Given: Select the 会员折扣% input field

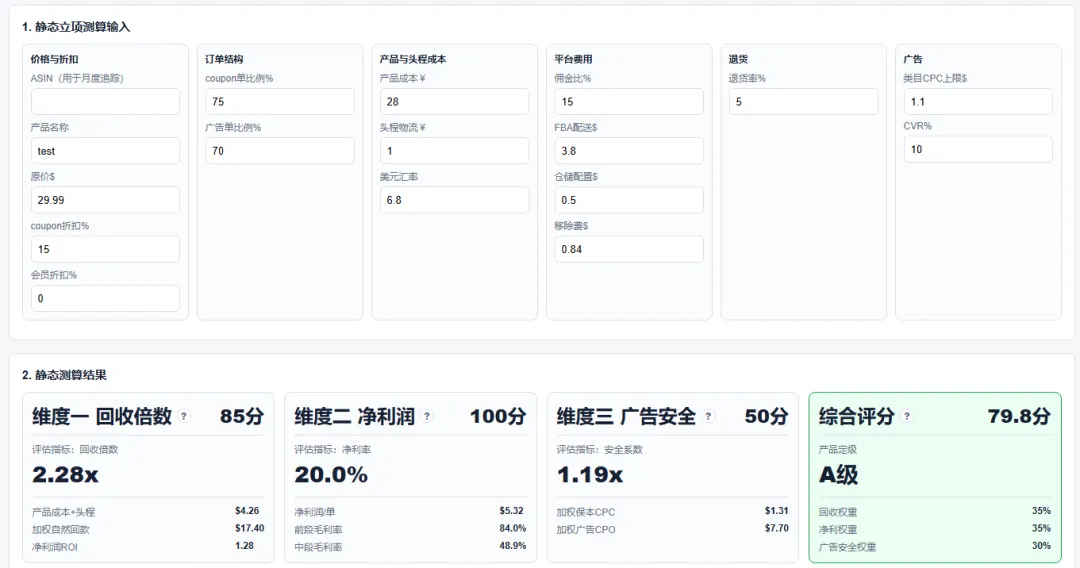Looking at the screenshot, I should point(105,298).
